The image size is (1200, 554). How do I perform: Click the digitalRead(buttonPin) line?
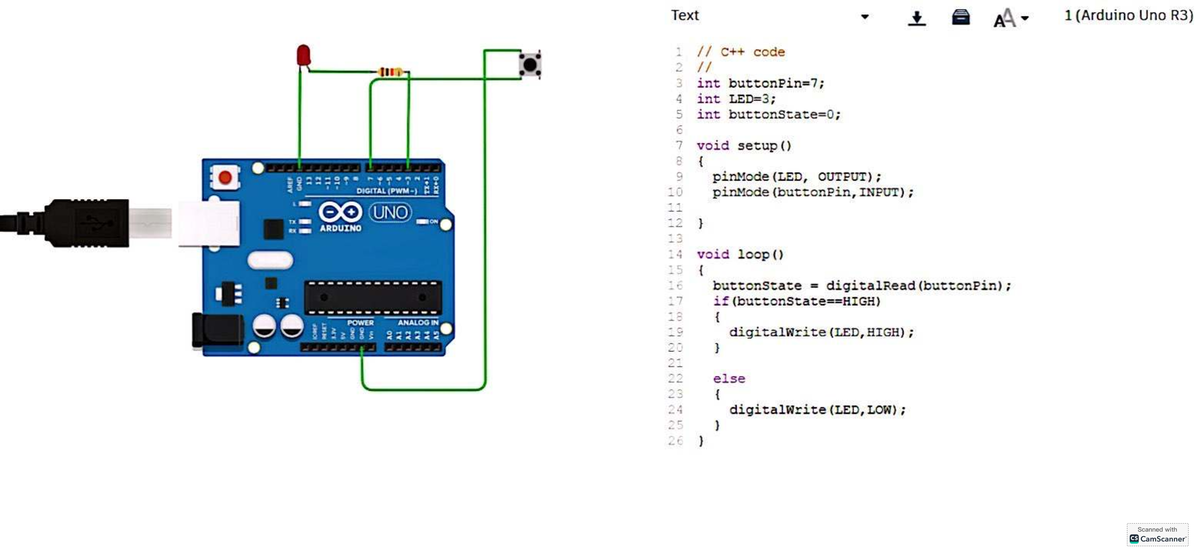[862, 286]
